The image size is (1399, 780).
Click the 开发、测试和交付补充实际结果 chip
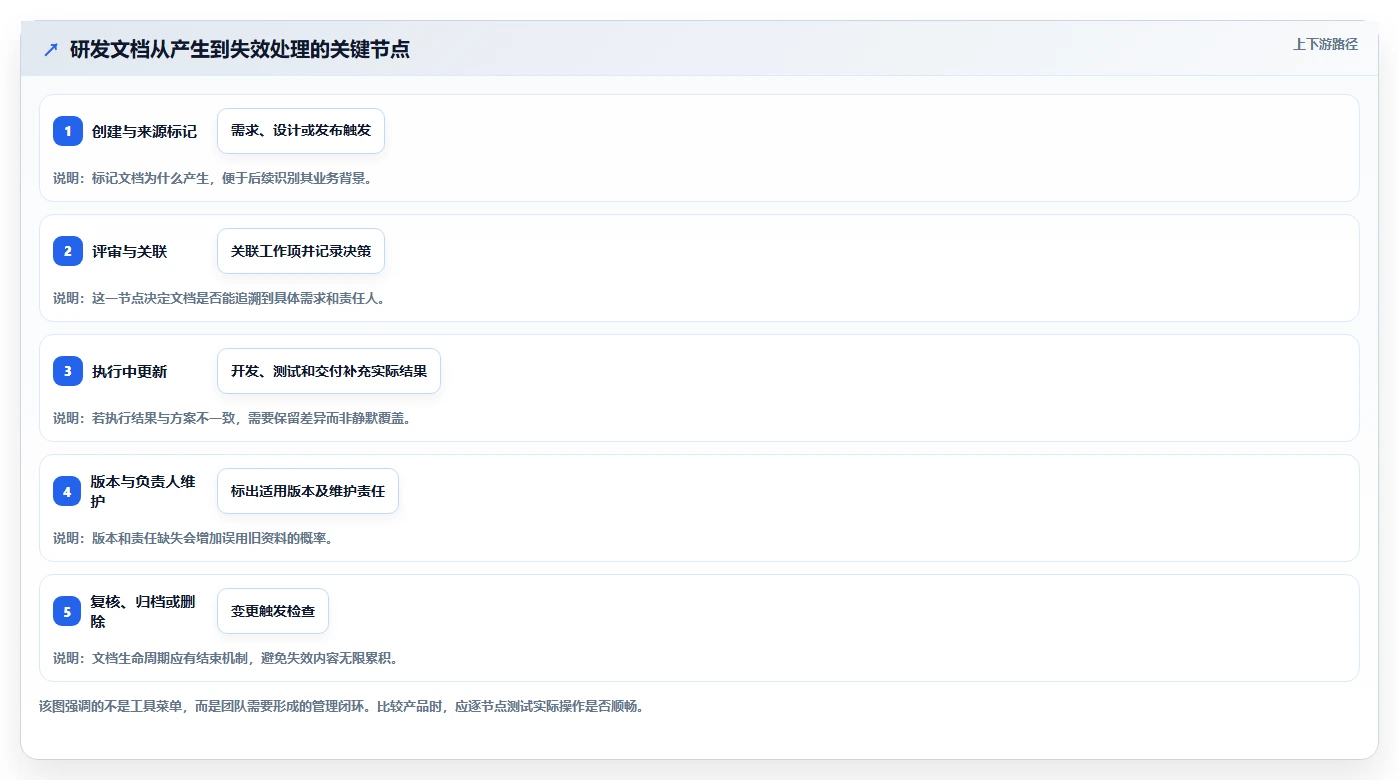[x=329, y=371]
